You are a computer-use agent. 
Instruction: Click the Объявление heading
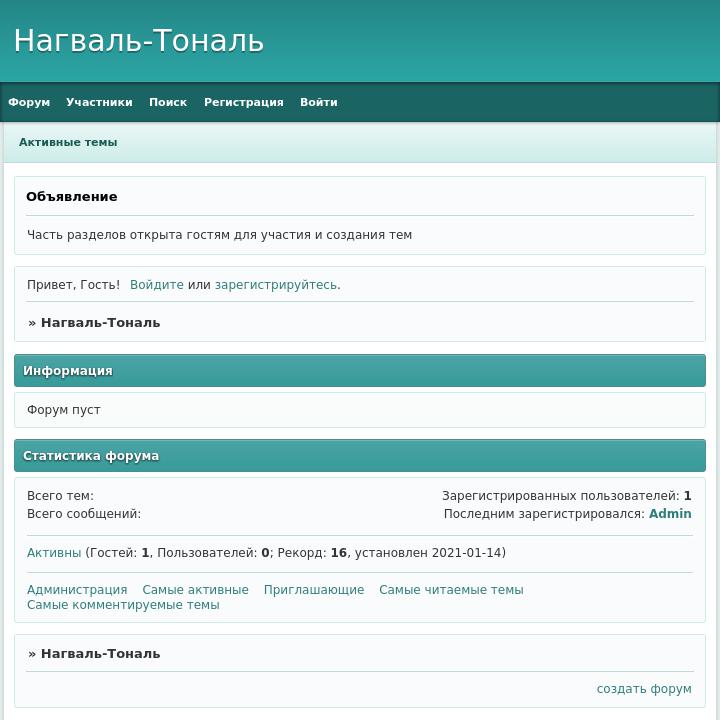click(72, 197)
